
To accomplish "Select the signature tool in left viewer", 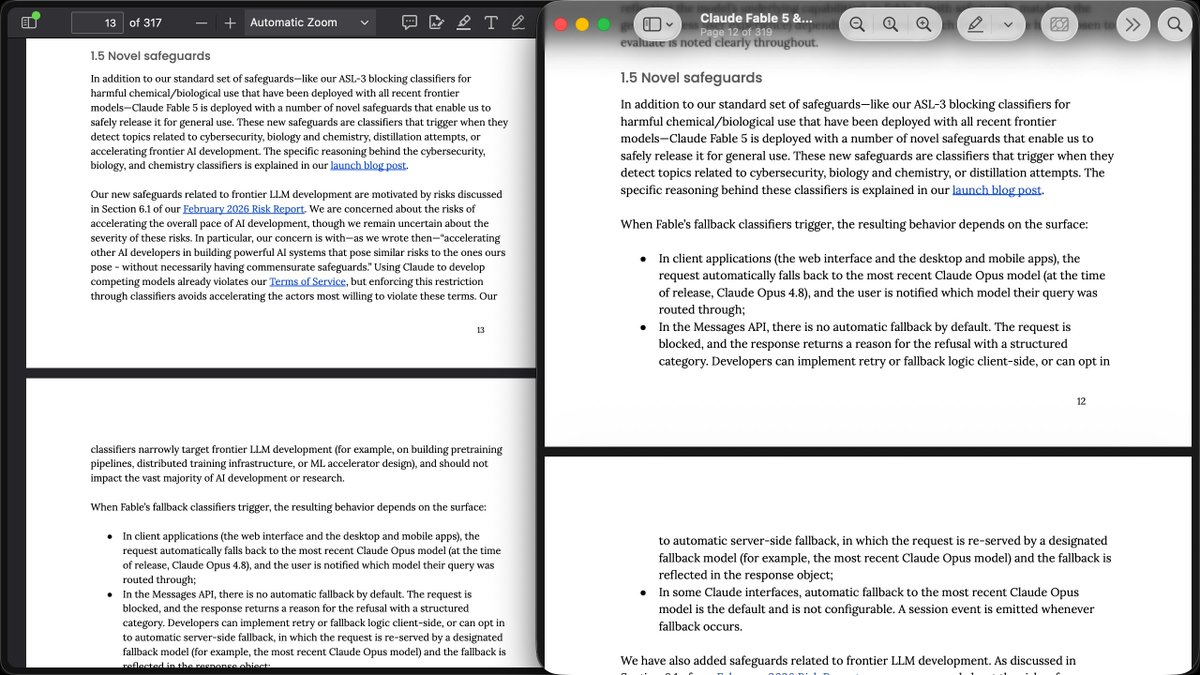I will coord(437,22).
